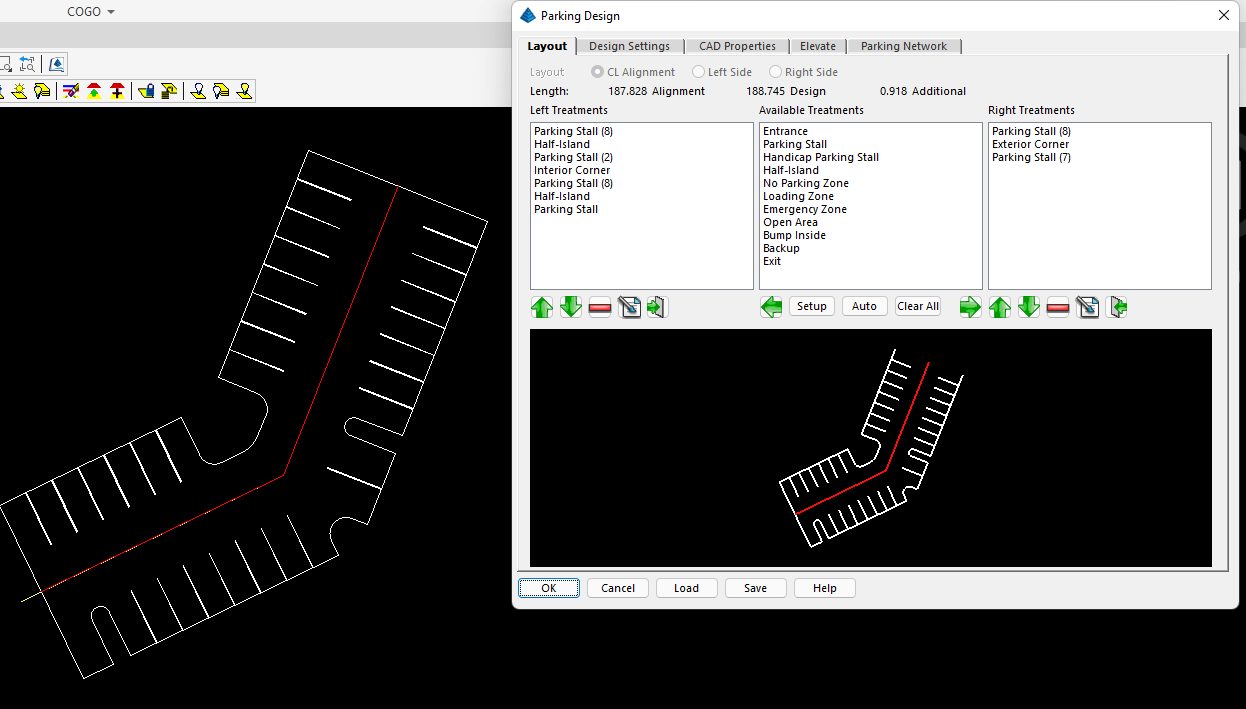The width and height of the screenshot is (1246, 709).
Task: Click the blue padlock lock layer icon
Action: pos(146,91)
